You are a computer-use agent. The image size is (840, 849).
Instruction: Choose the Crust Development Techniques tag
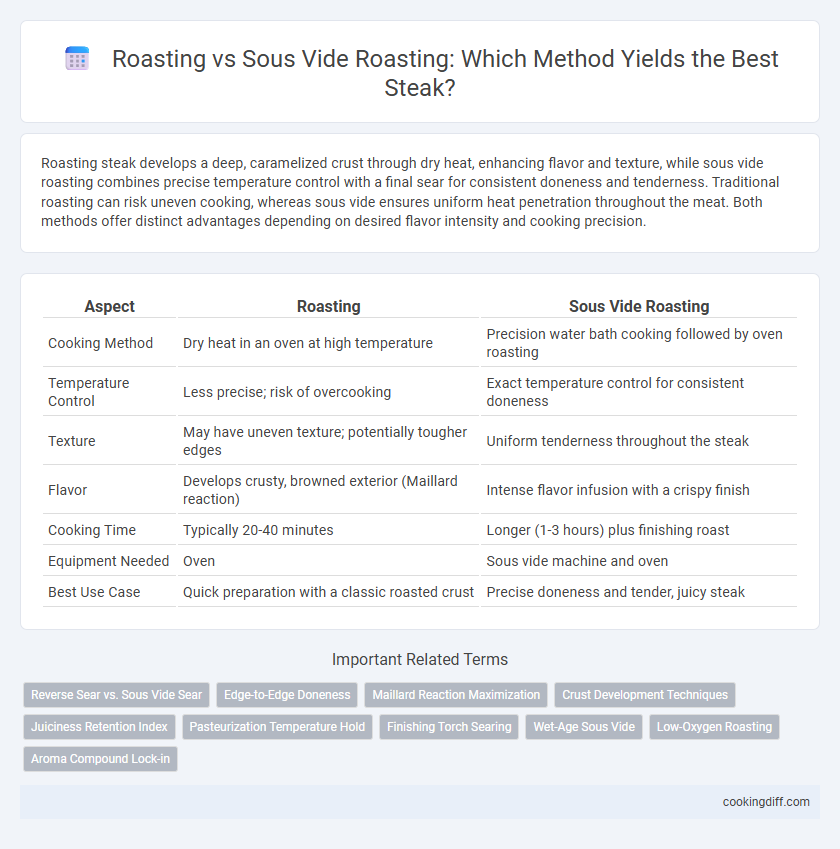644,695
